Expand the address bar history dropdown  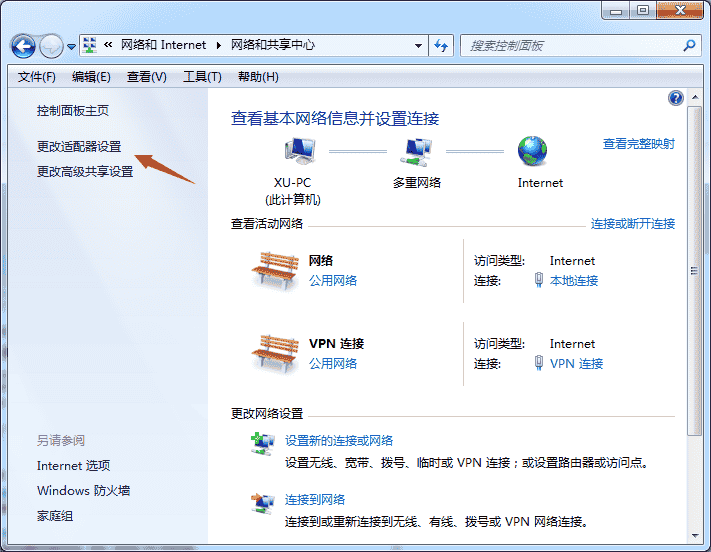pyautogui.click(x=418, y=46)
